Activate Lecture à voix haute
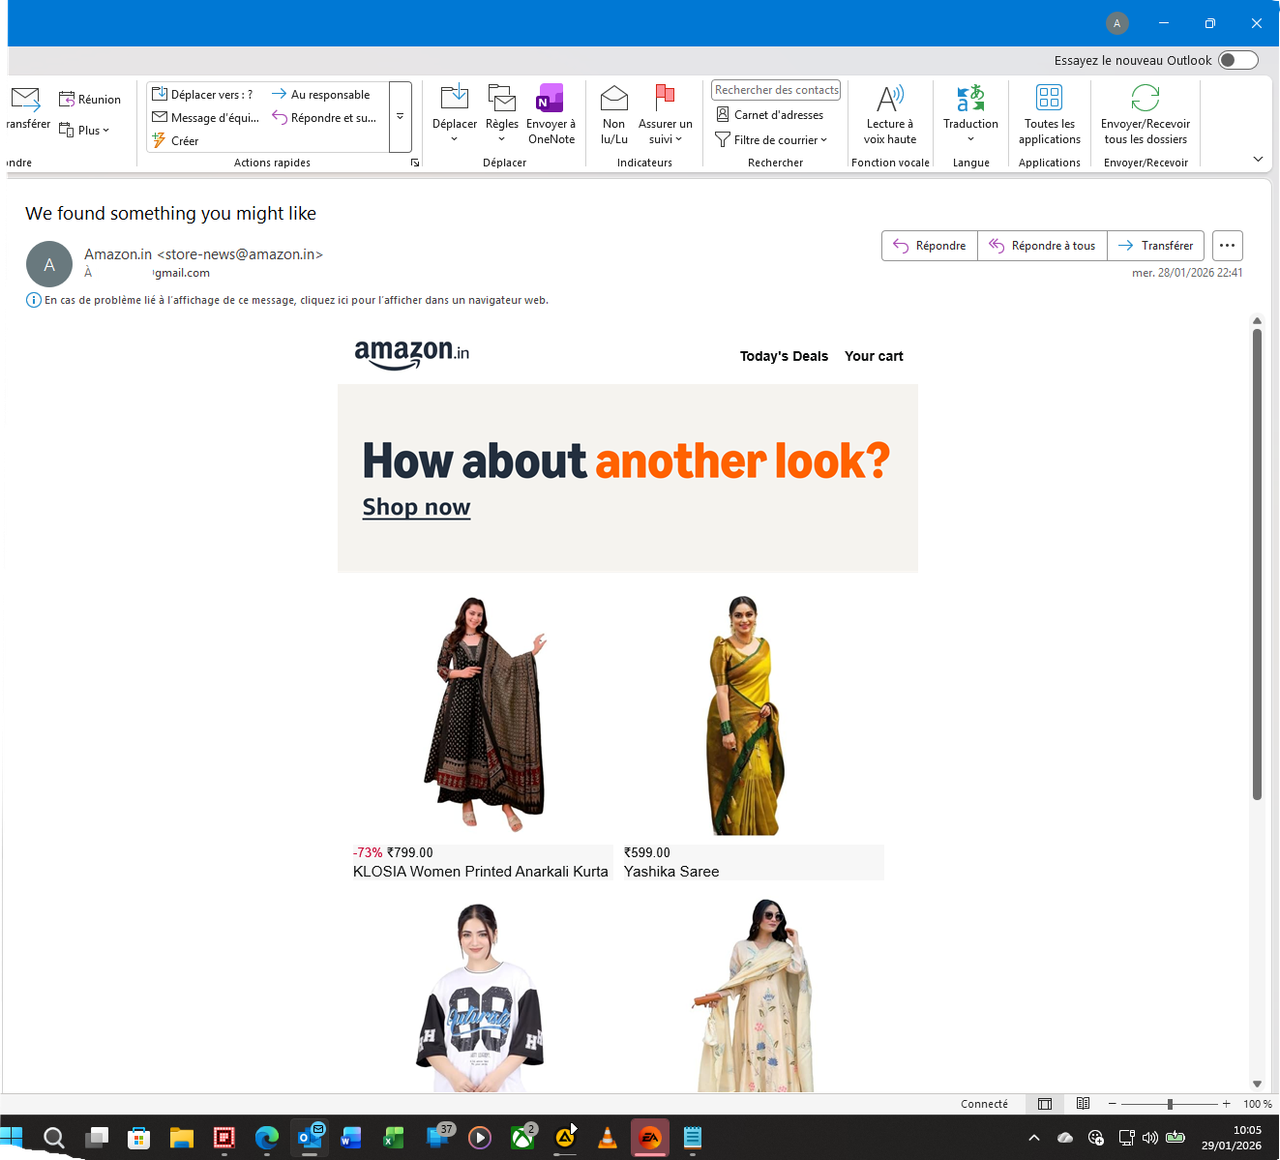The image size is (1280, 1160). click(x=889, y=113)
